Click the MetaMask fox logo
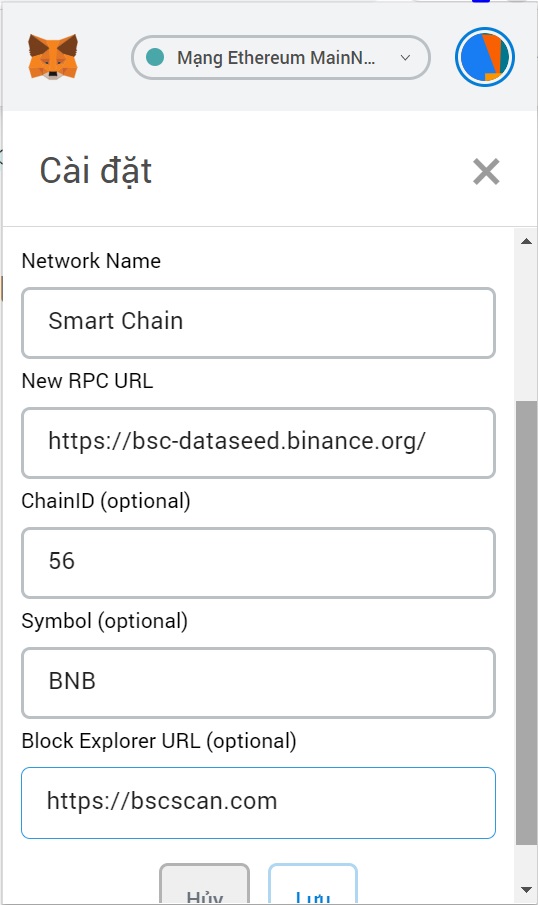Viewport: 538px width, 905px height. click(53, 57)
